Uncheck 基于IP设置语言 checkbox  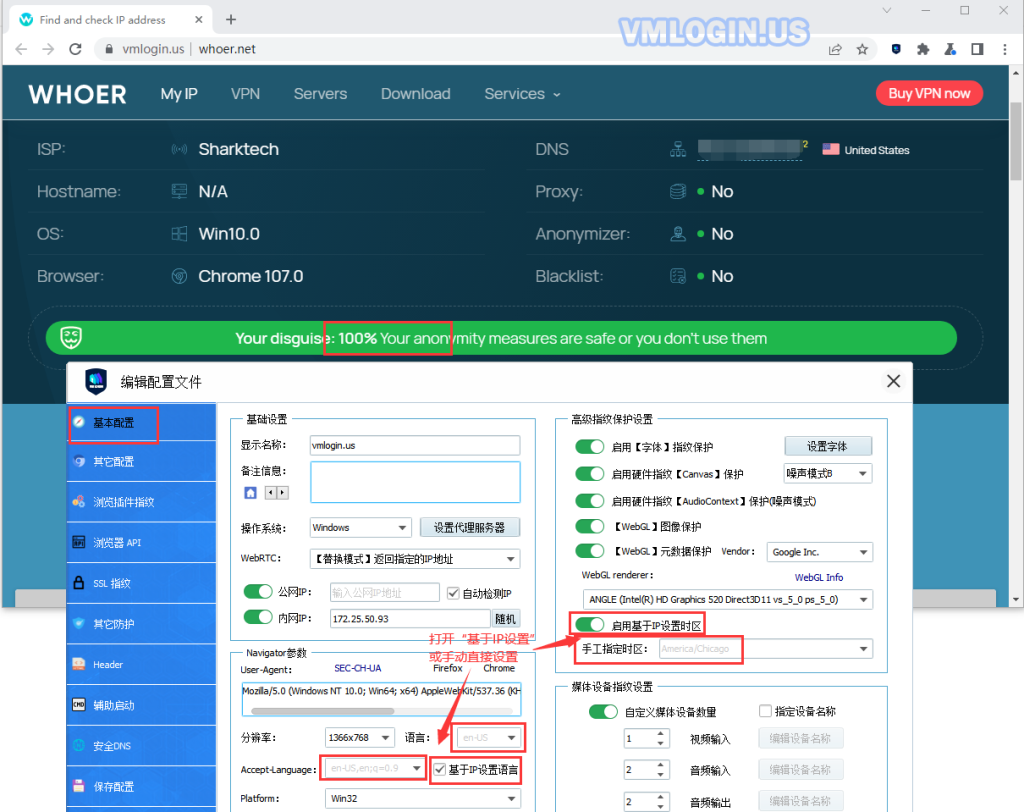tap(440, 770)
